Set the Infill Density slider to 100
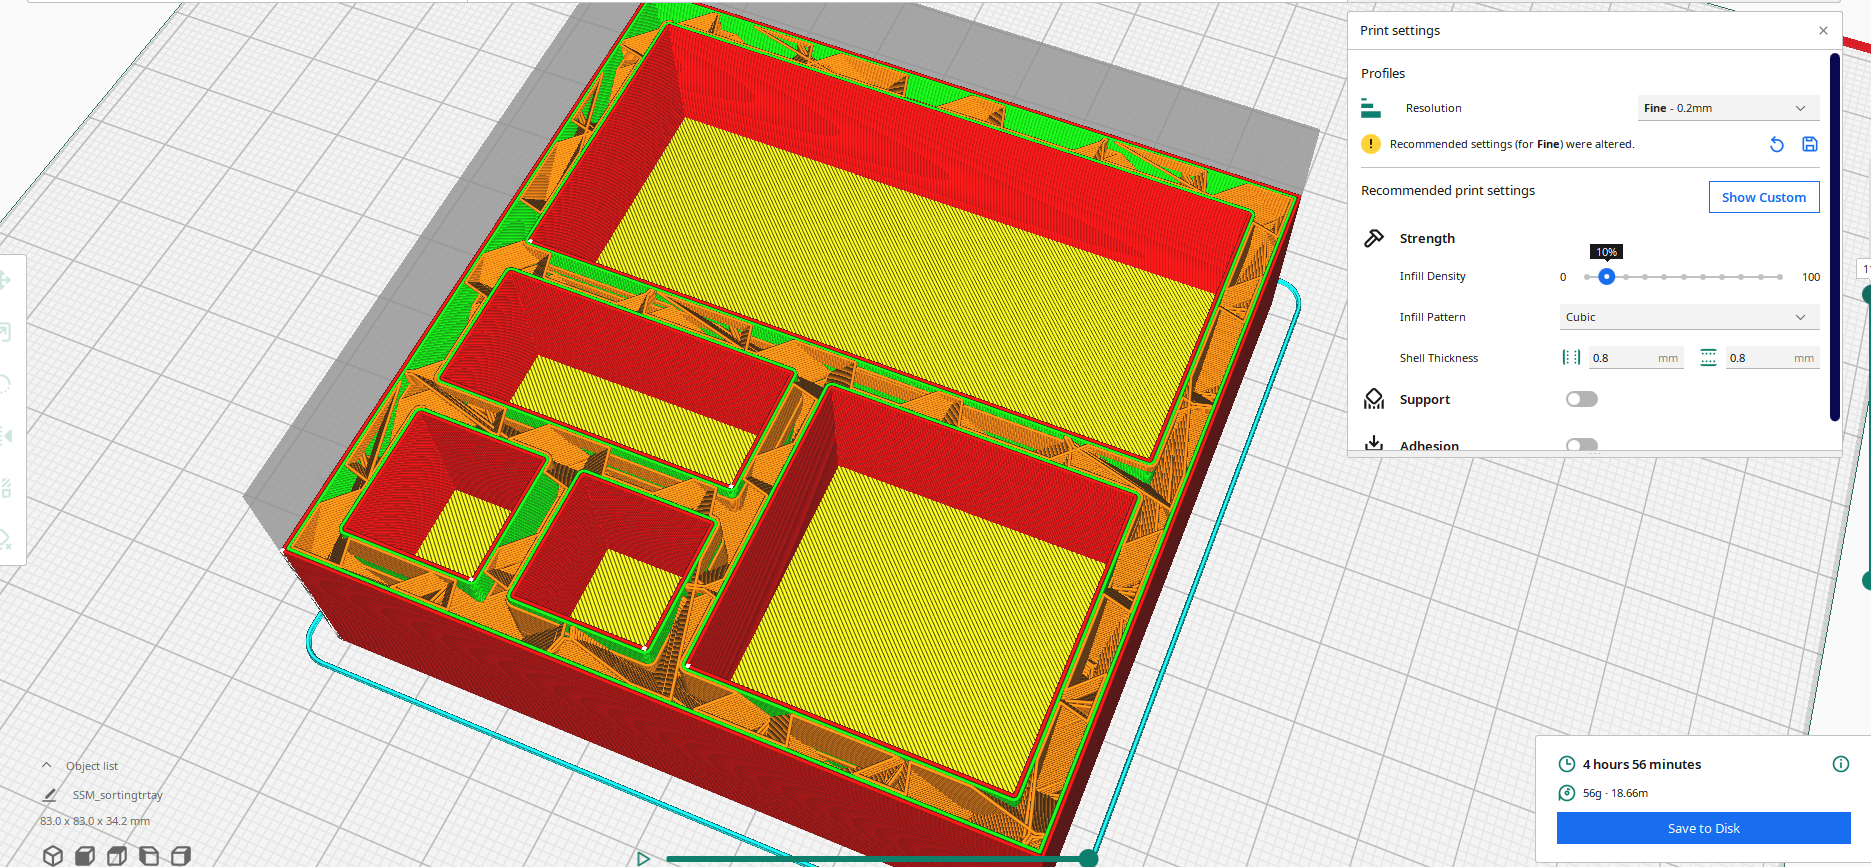Viewport: 1871px width, 867px height. click(x=1780, y=277)
